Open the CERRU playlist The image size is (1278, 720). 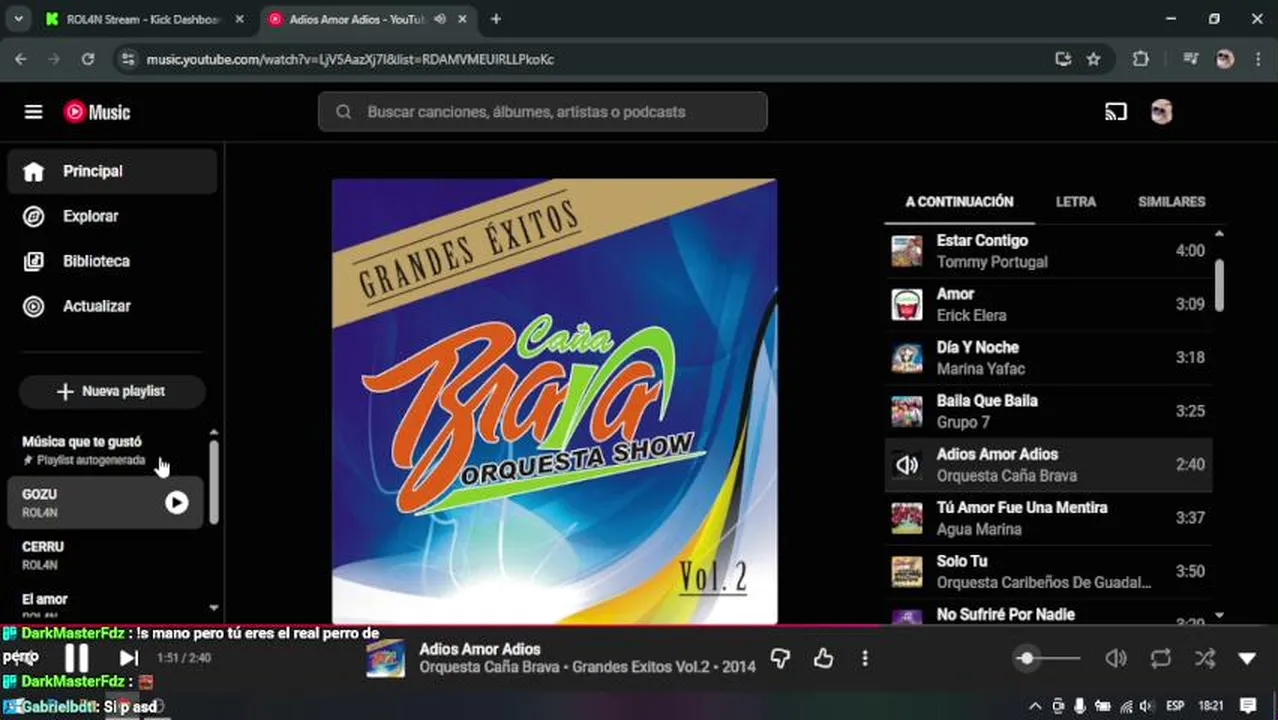coord(106,555)
